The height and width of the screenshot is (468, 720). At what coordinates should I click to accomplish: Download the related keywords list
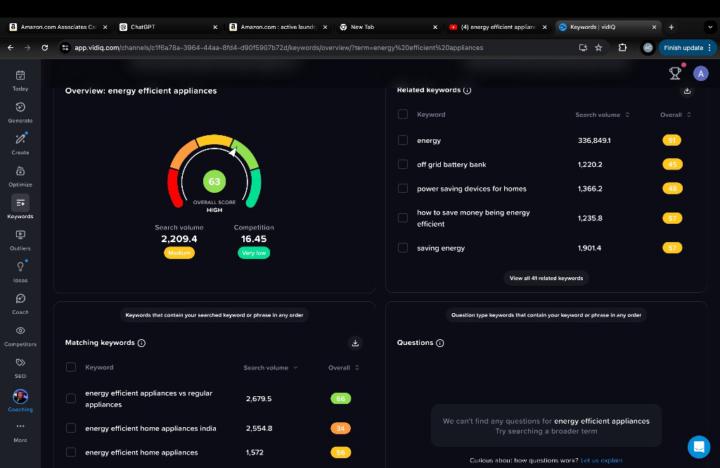[x=687, y=91]
